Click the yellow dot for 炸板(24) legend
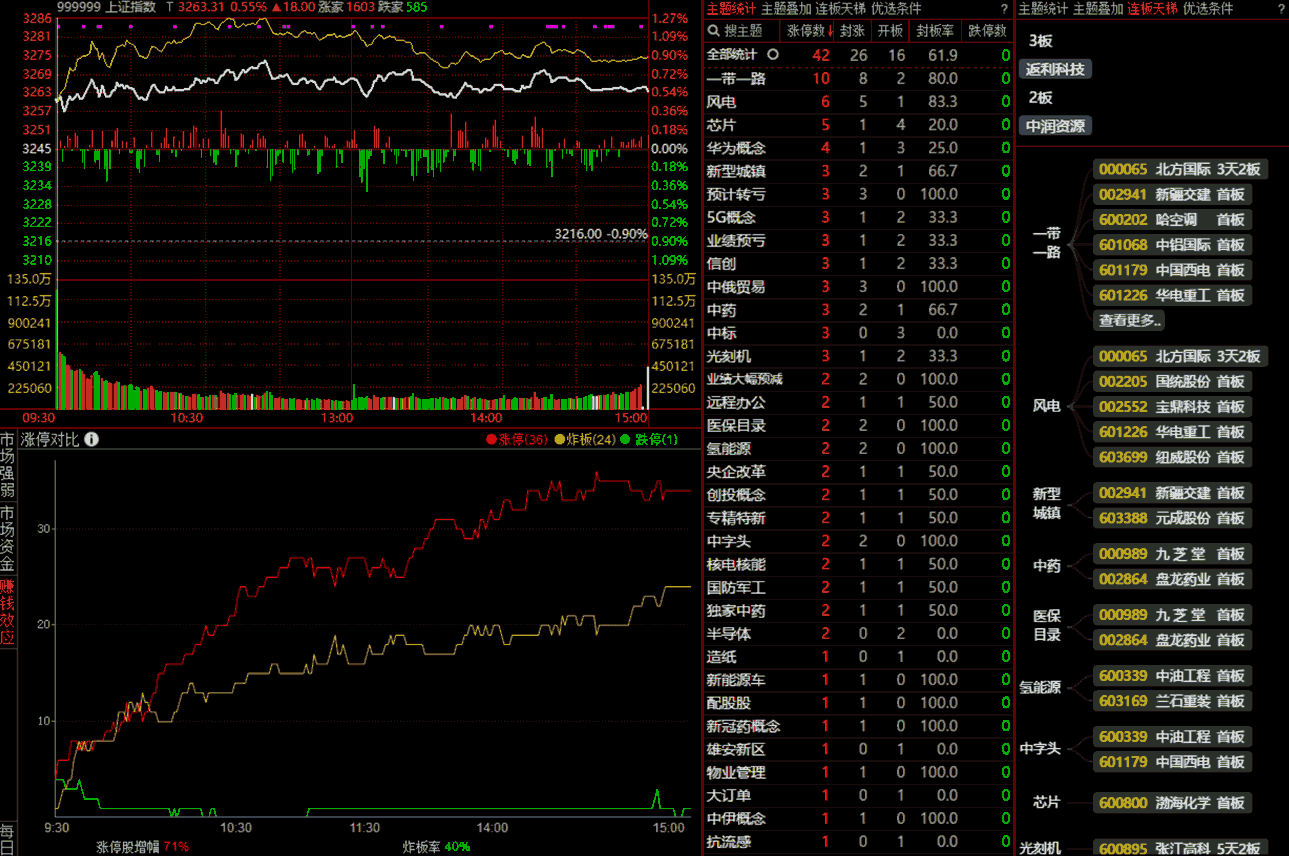Image resolution: width=1289 pixels, height=856 pixels. [x=559, y=439]
